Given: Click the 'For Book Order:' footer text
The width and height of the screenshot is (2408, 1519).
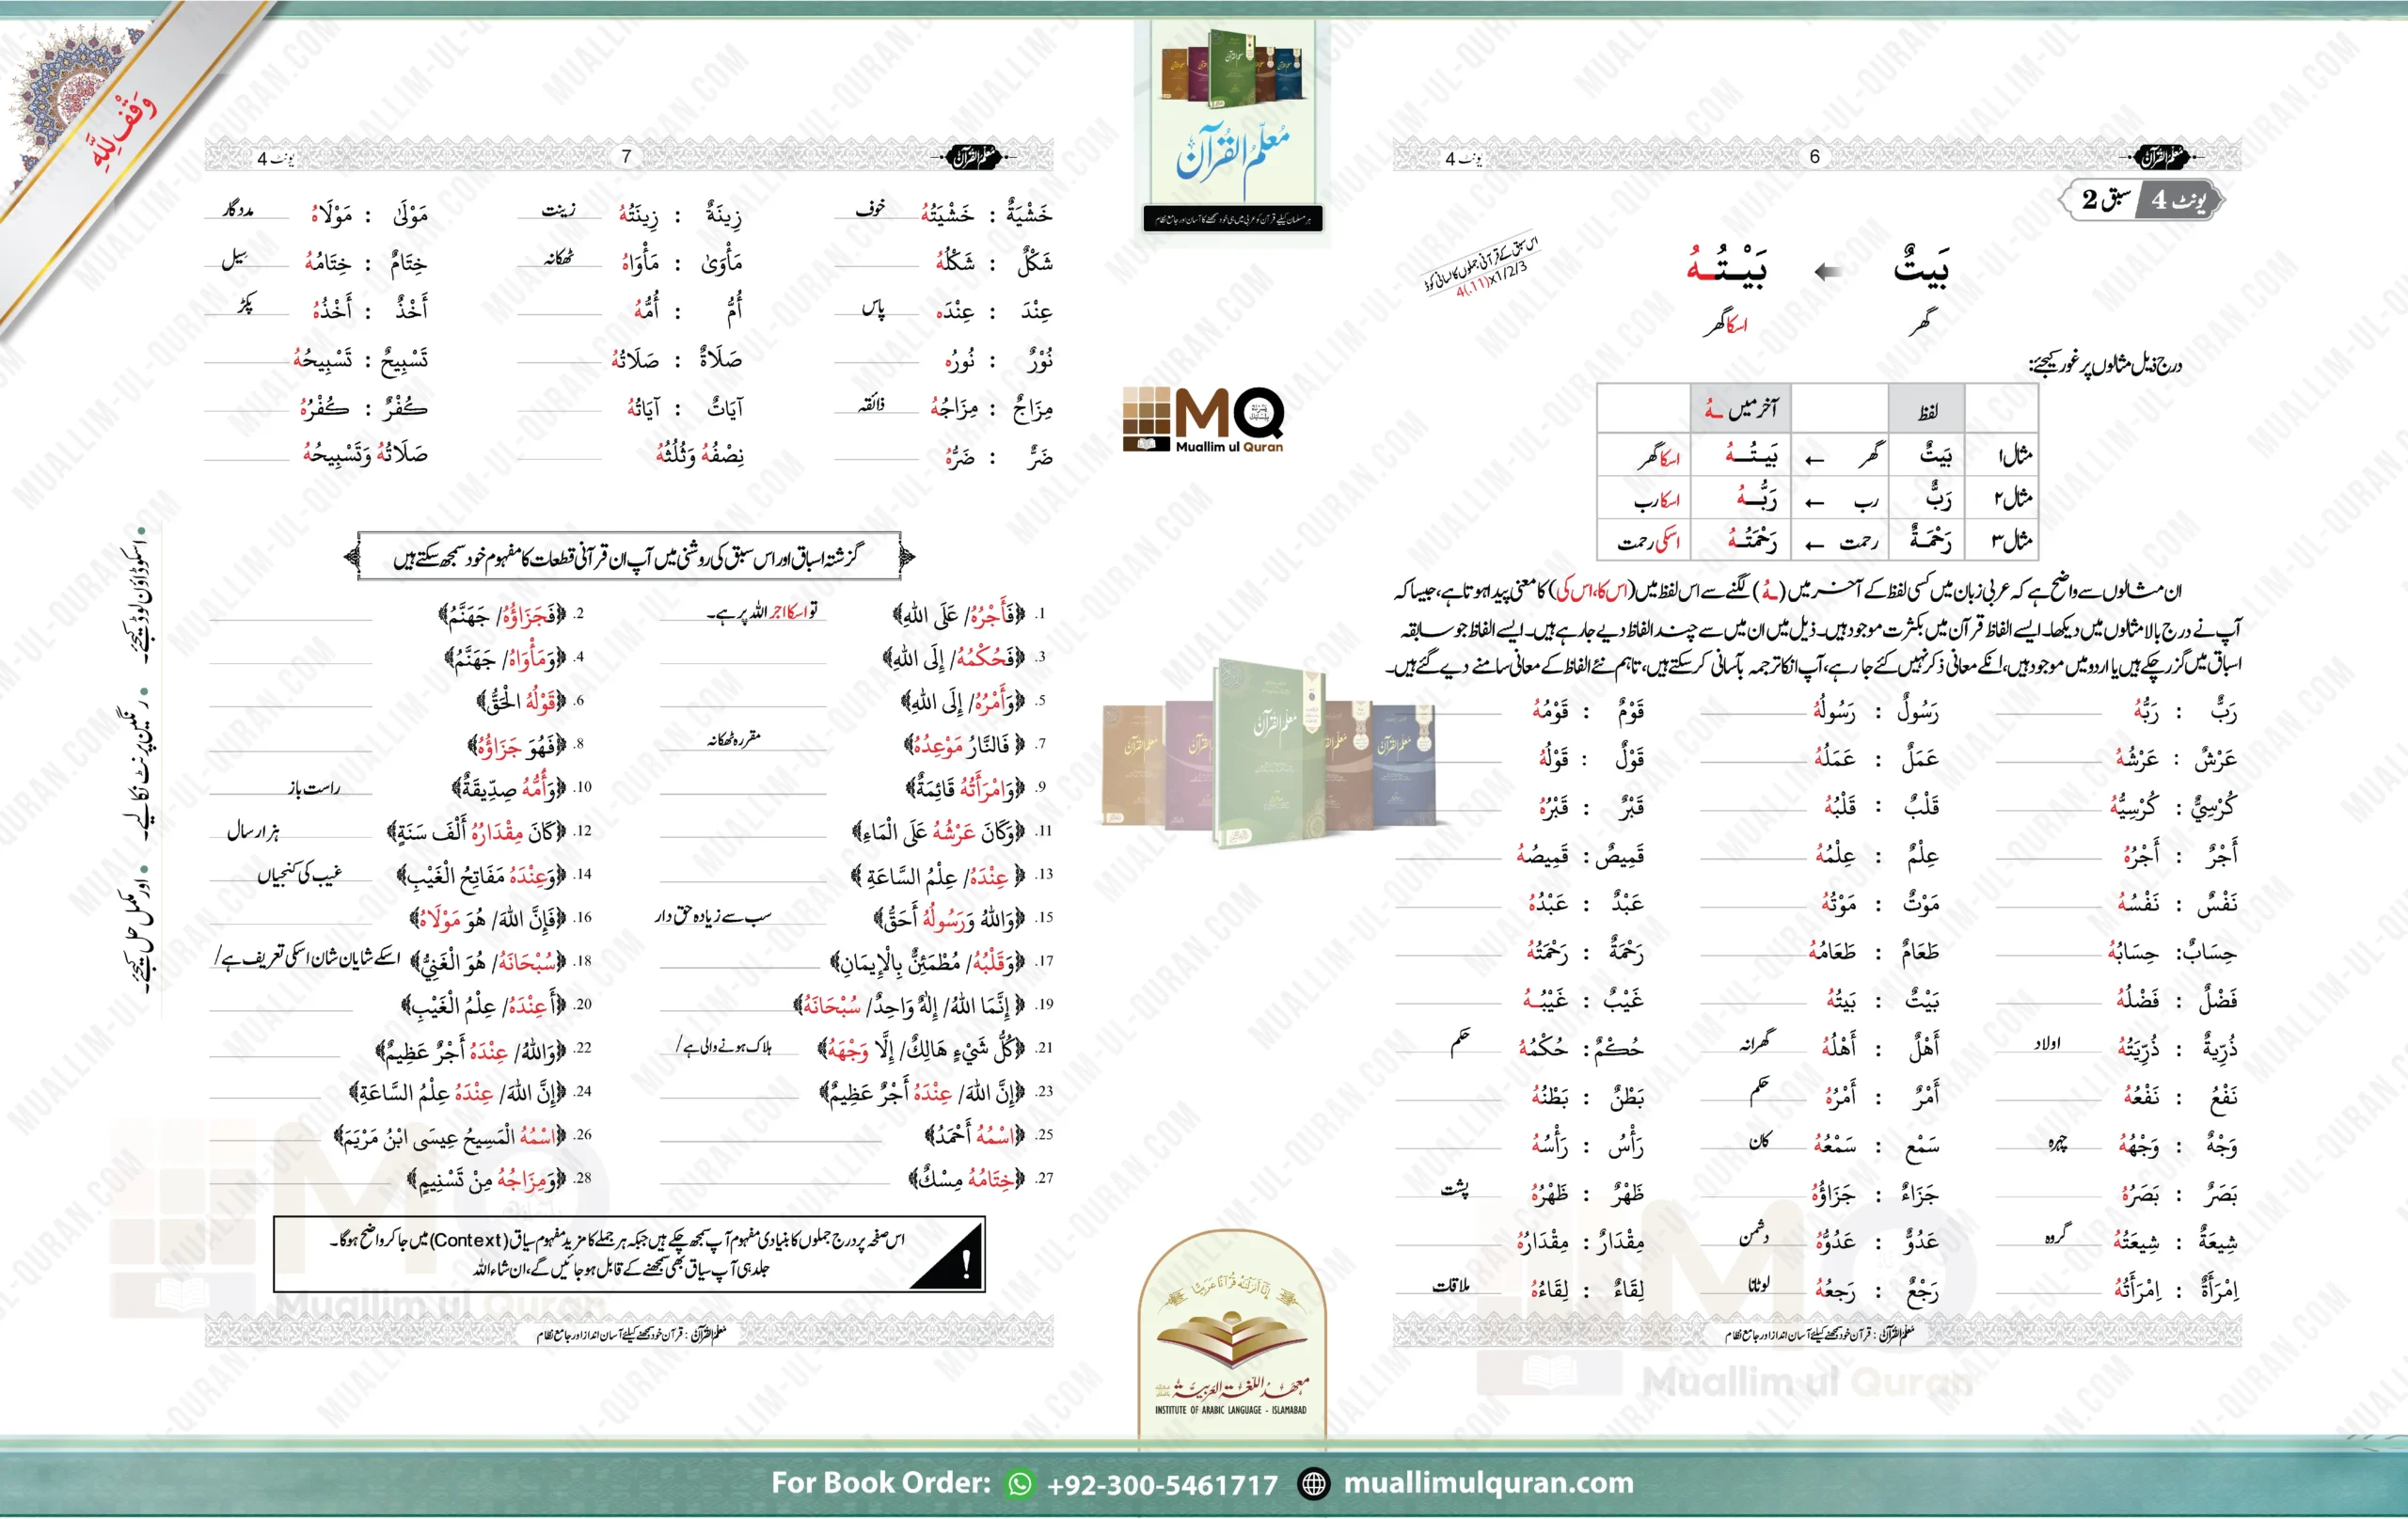Looking at the screenshot, I should [x=880, y=1483].
